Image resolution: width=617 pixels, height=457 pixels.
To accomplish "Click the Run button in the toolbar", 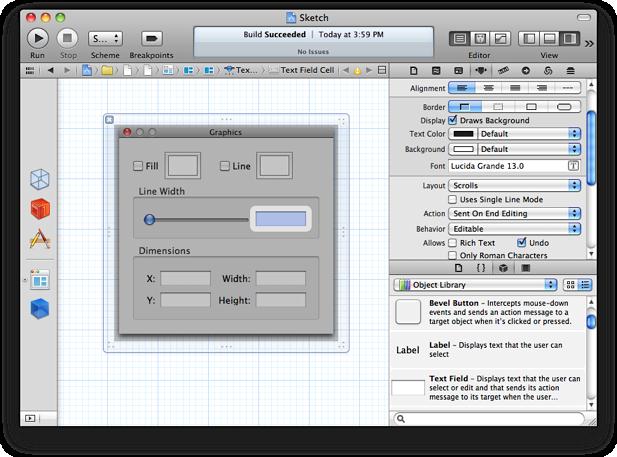I will click(38, 38).
